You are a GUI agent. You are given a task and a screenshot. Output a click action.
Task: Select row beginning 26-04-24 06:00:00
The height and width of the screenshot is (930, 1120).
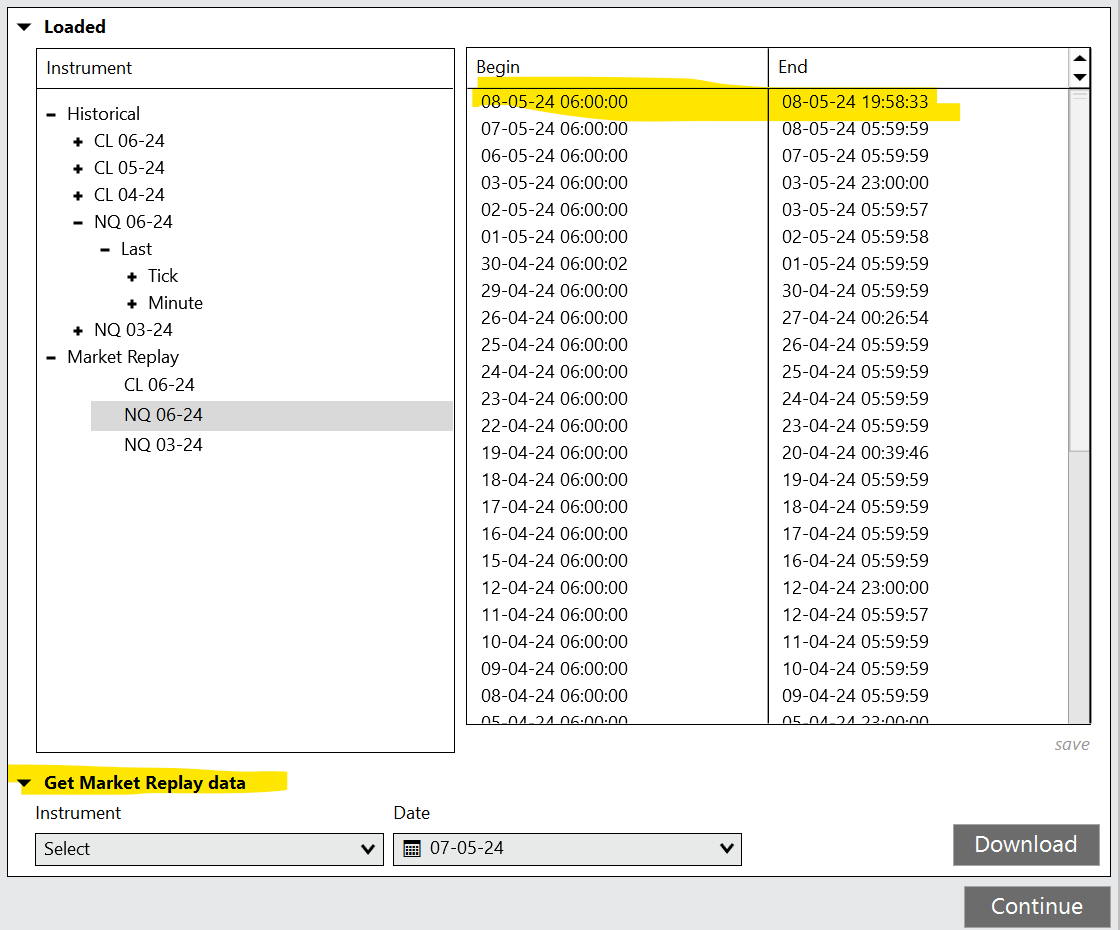point(768,319)
